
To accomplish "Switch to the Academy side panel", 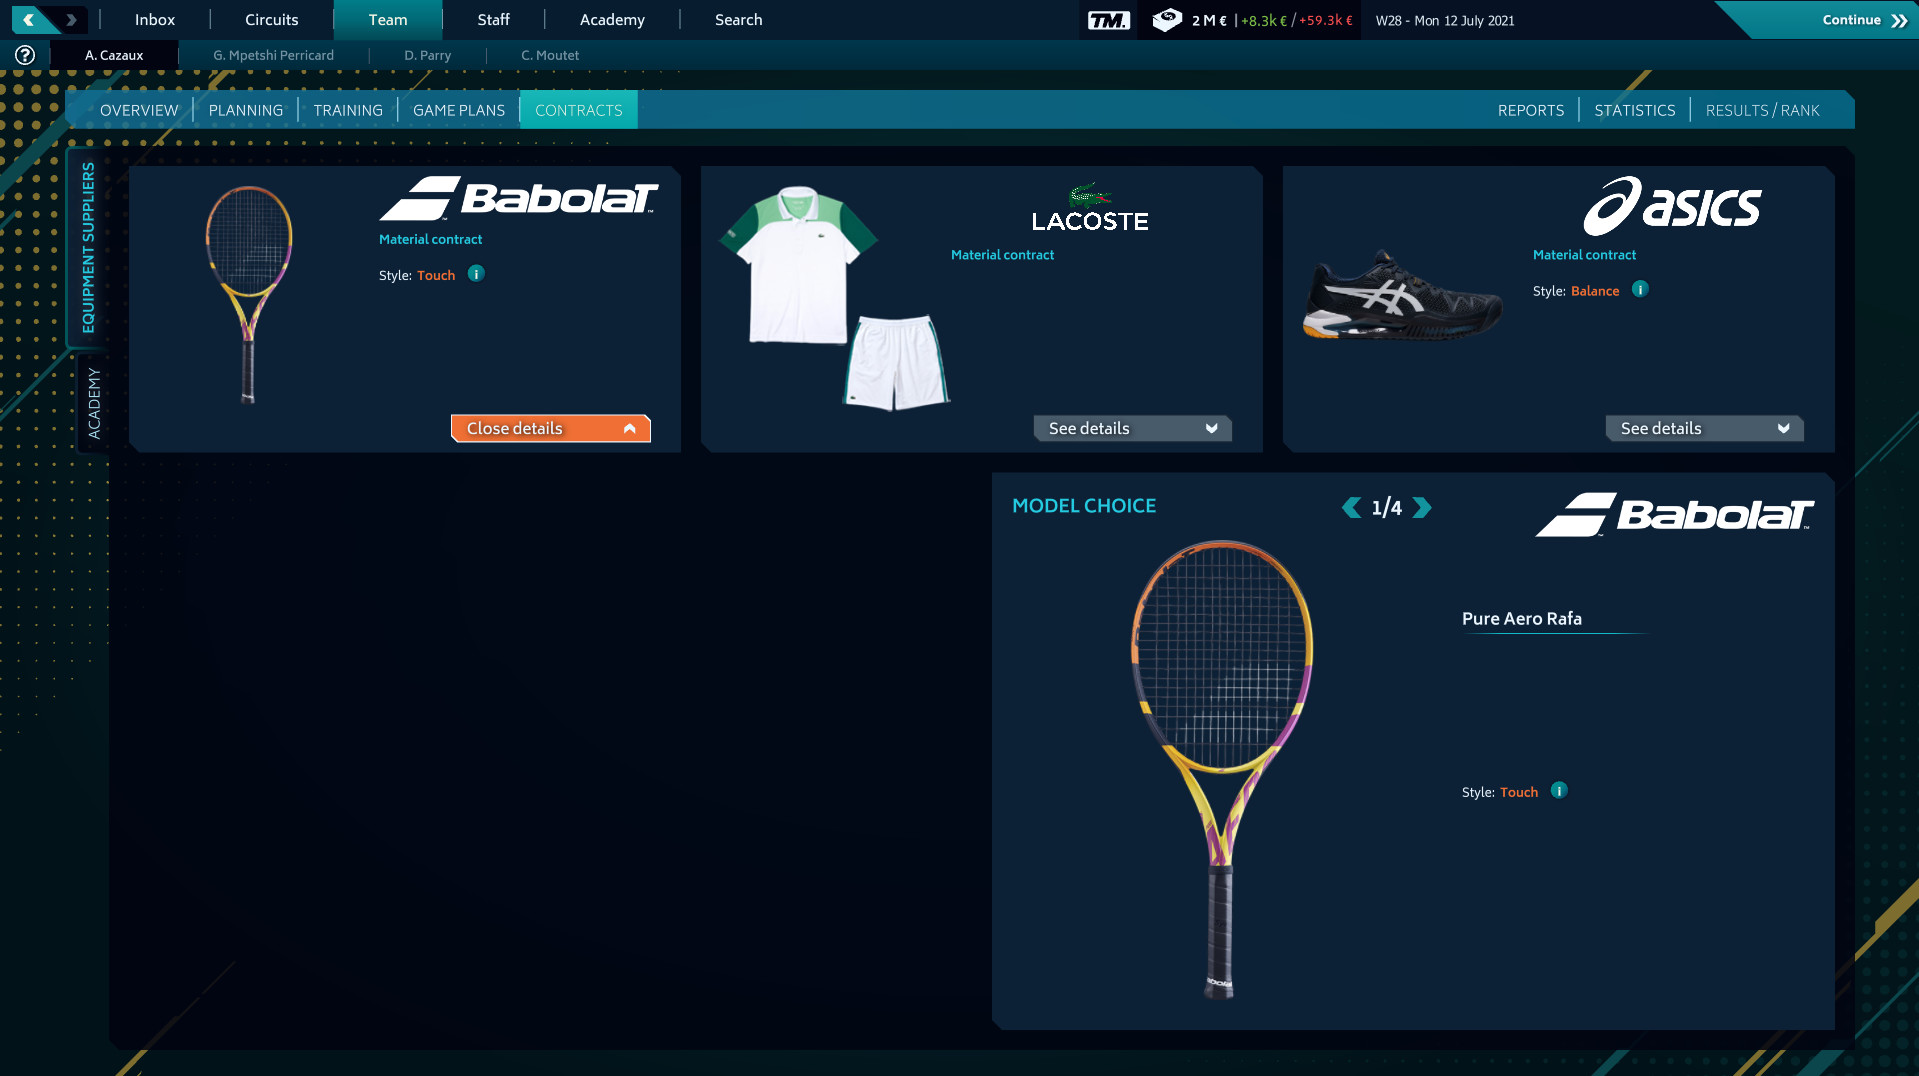I will (x=93, y=400).
